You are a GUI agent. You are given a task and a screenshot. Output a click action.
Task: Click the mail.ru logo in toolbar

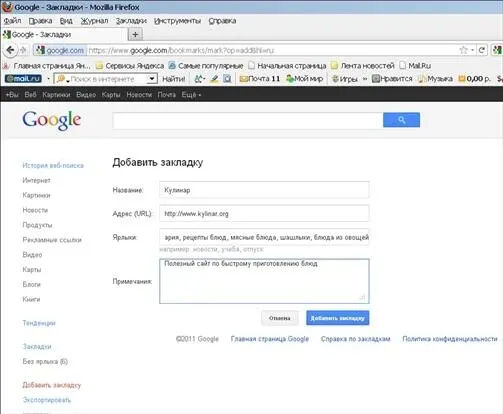tap(23, 79)
